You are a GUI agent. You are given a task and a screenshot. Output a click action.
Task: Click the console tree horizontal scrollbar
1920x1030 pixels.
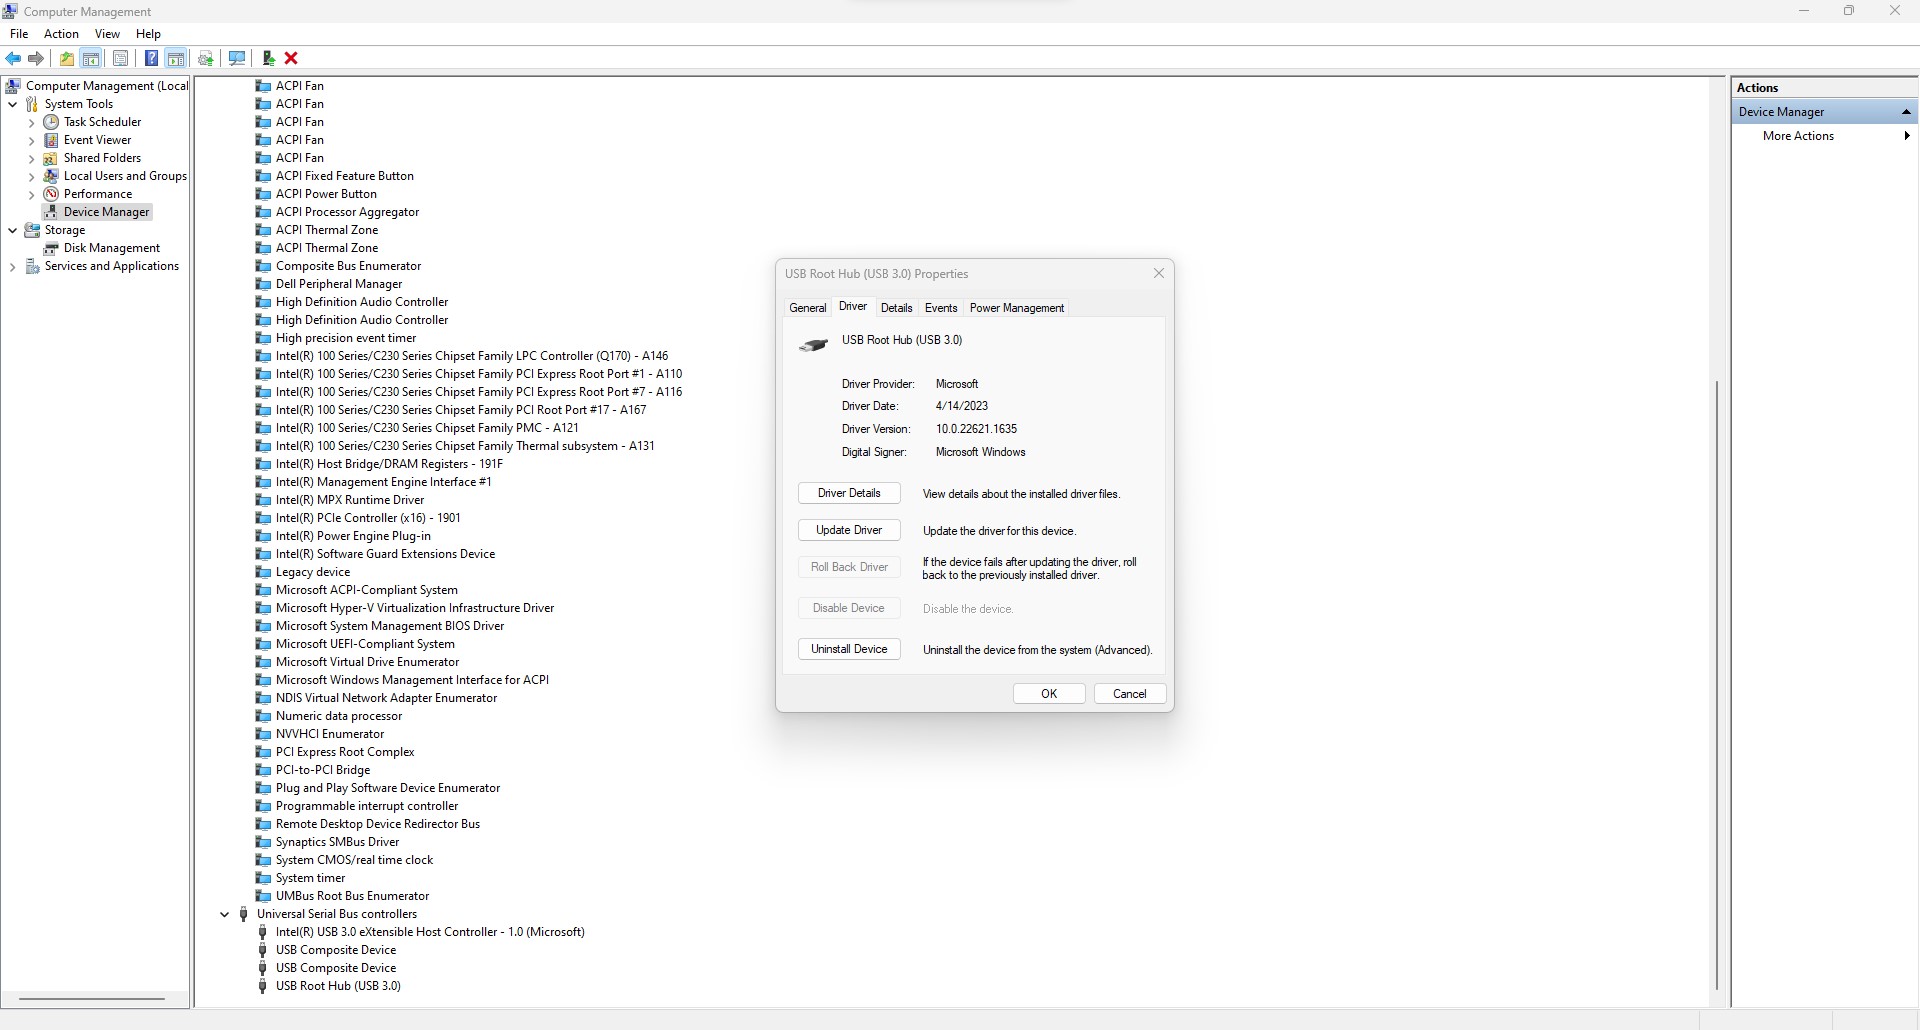pos(92,998)
